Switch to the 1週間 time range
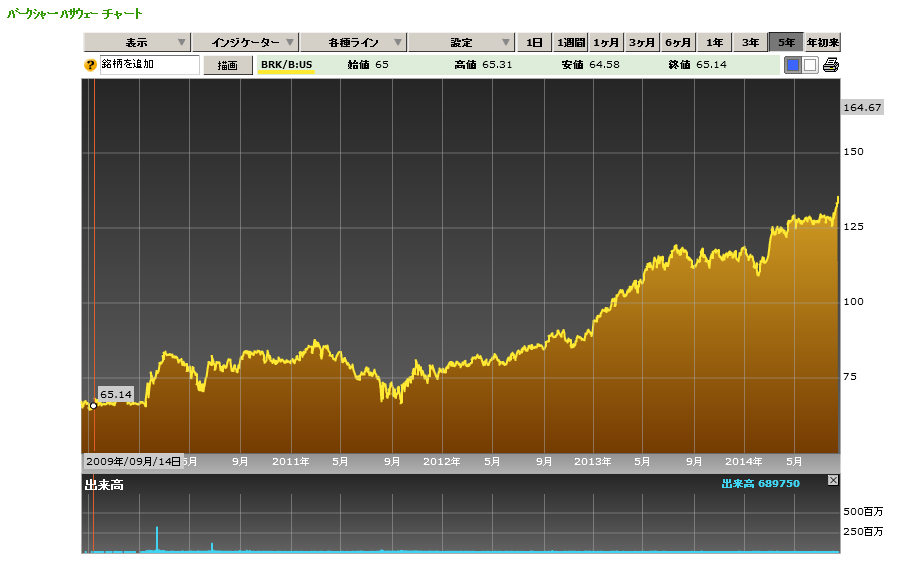 (570, 42)
